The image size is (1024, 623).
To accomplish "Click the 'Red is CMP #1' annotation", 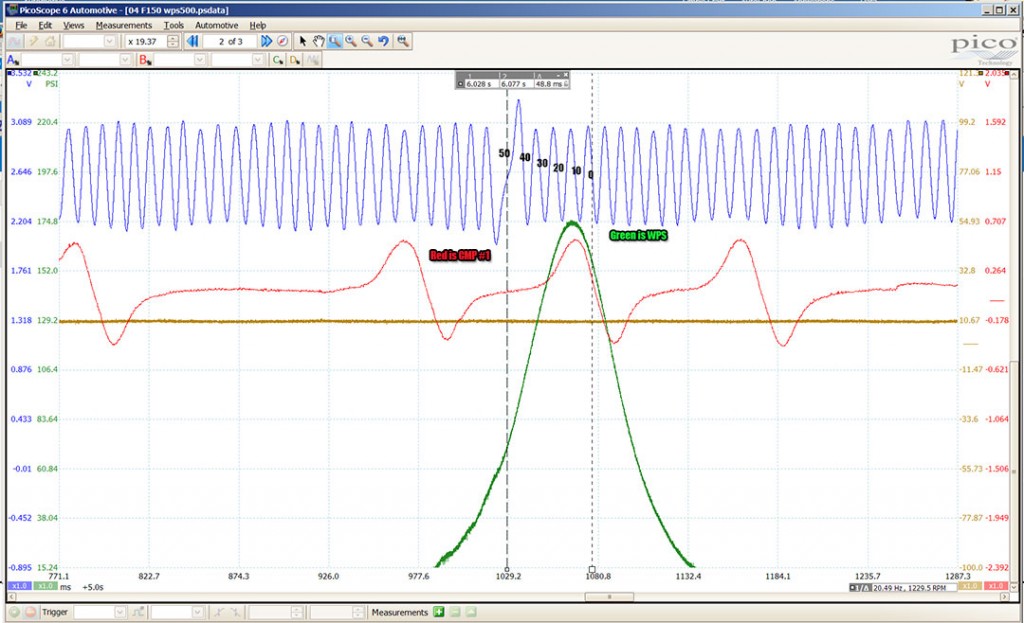I will point(460,255).
